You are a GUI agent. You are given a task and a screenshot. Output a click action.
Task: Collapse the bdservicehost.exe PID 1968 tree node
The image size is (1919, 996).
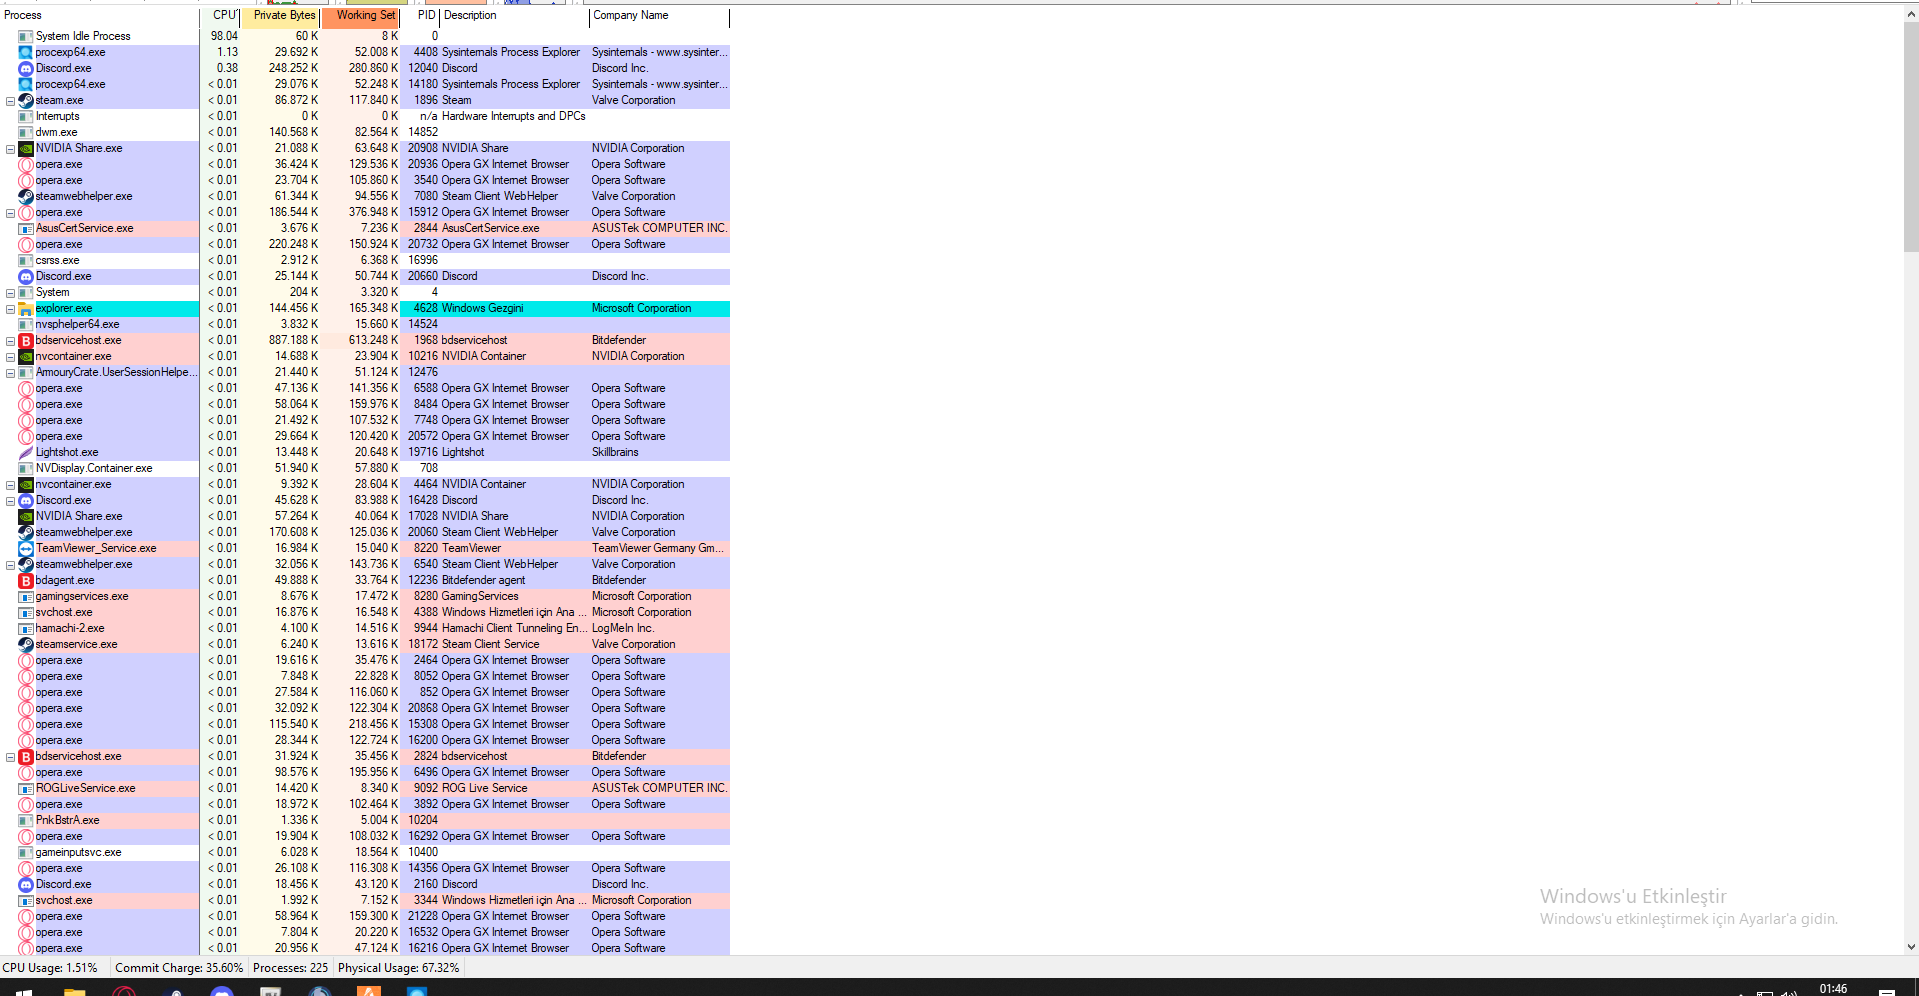coord(10,341)
